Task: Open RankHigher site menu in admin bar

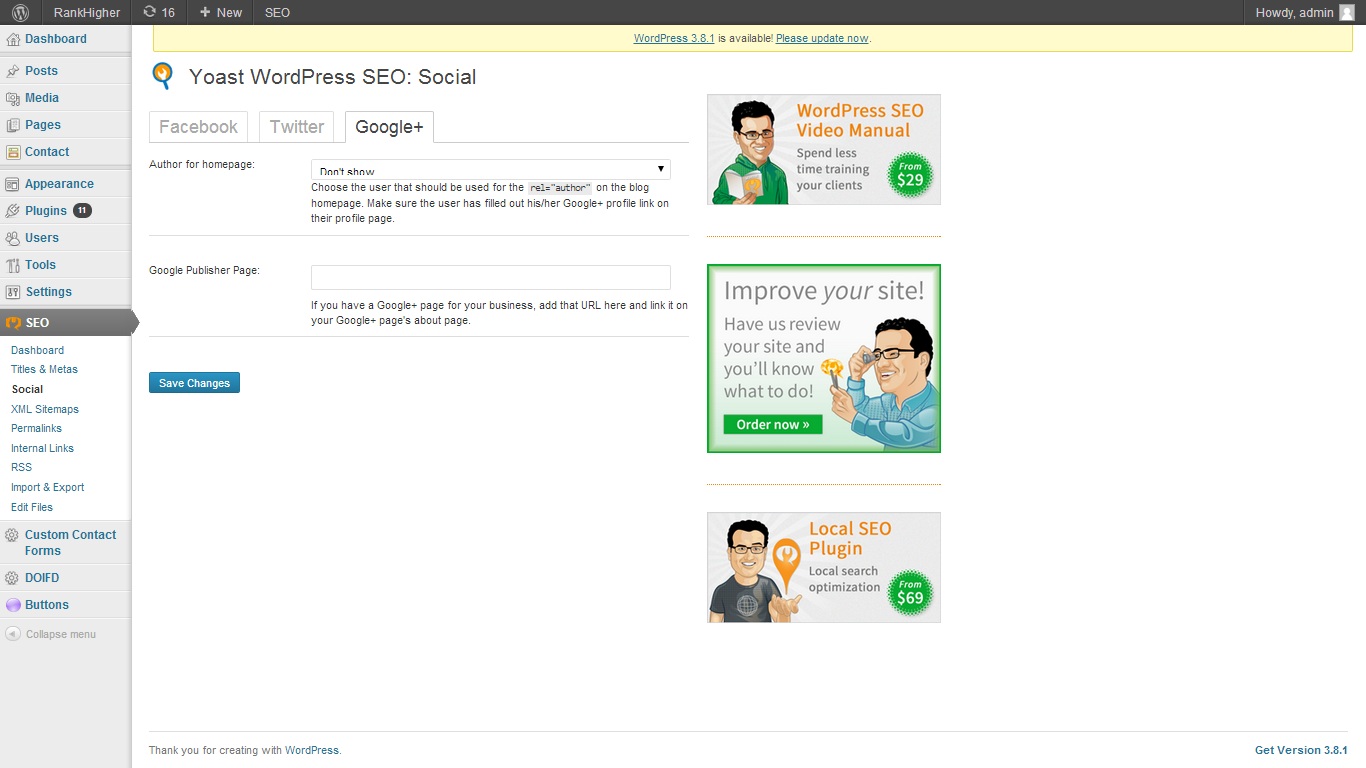Action: 87,12
